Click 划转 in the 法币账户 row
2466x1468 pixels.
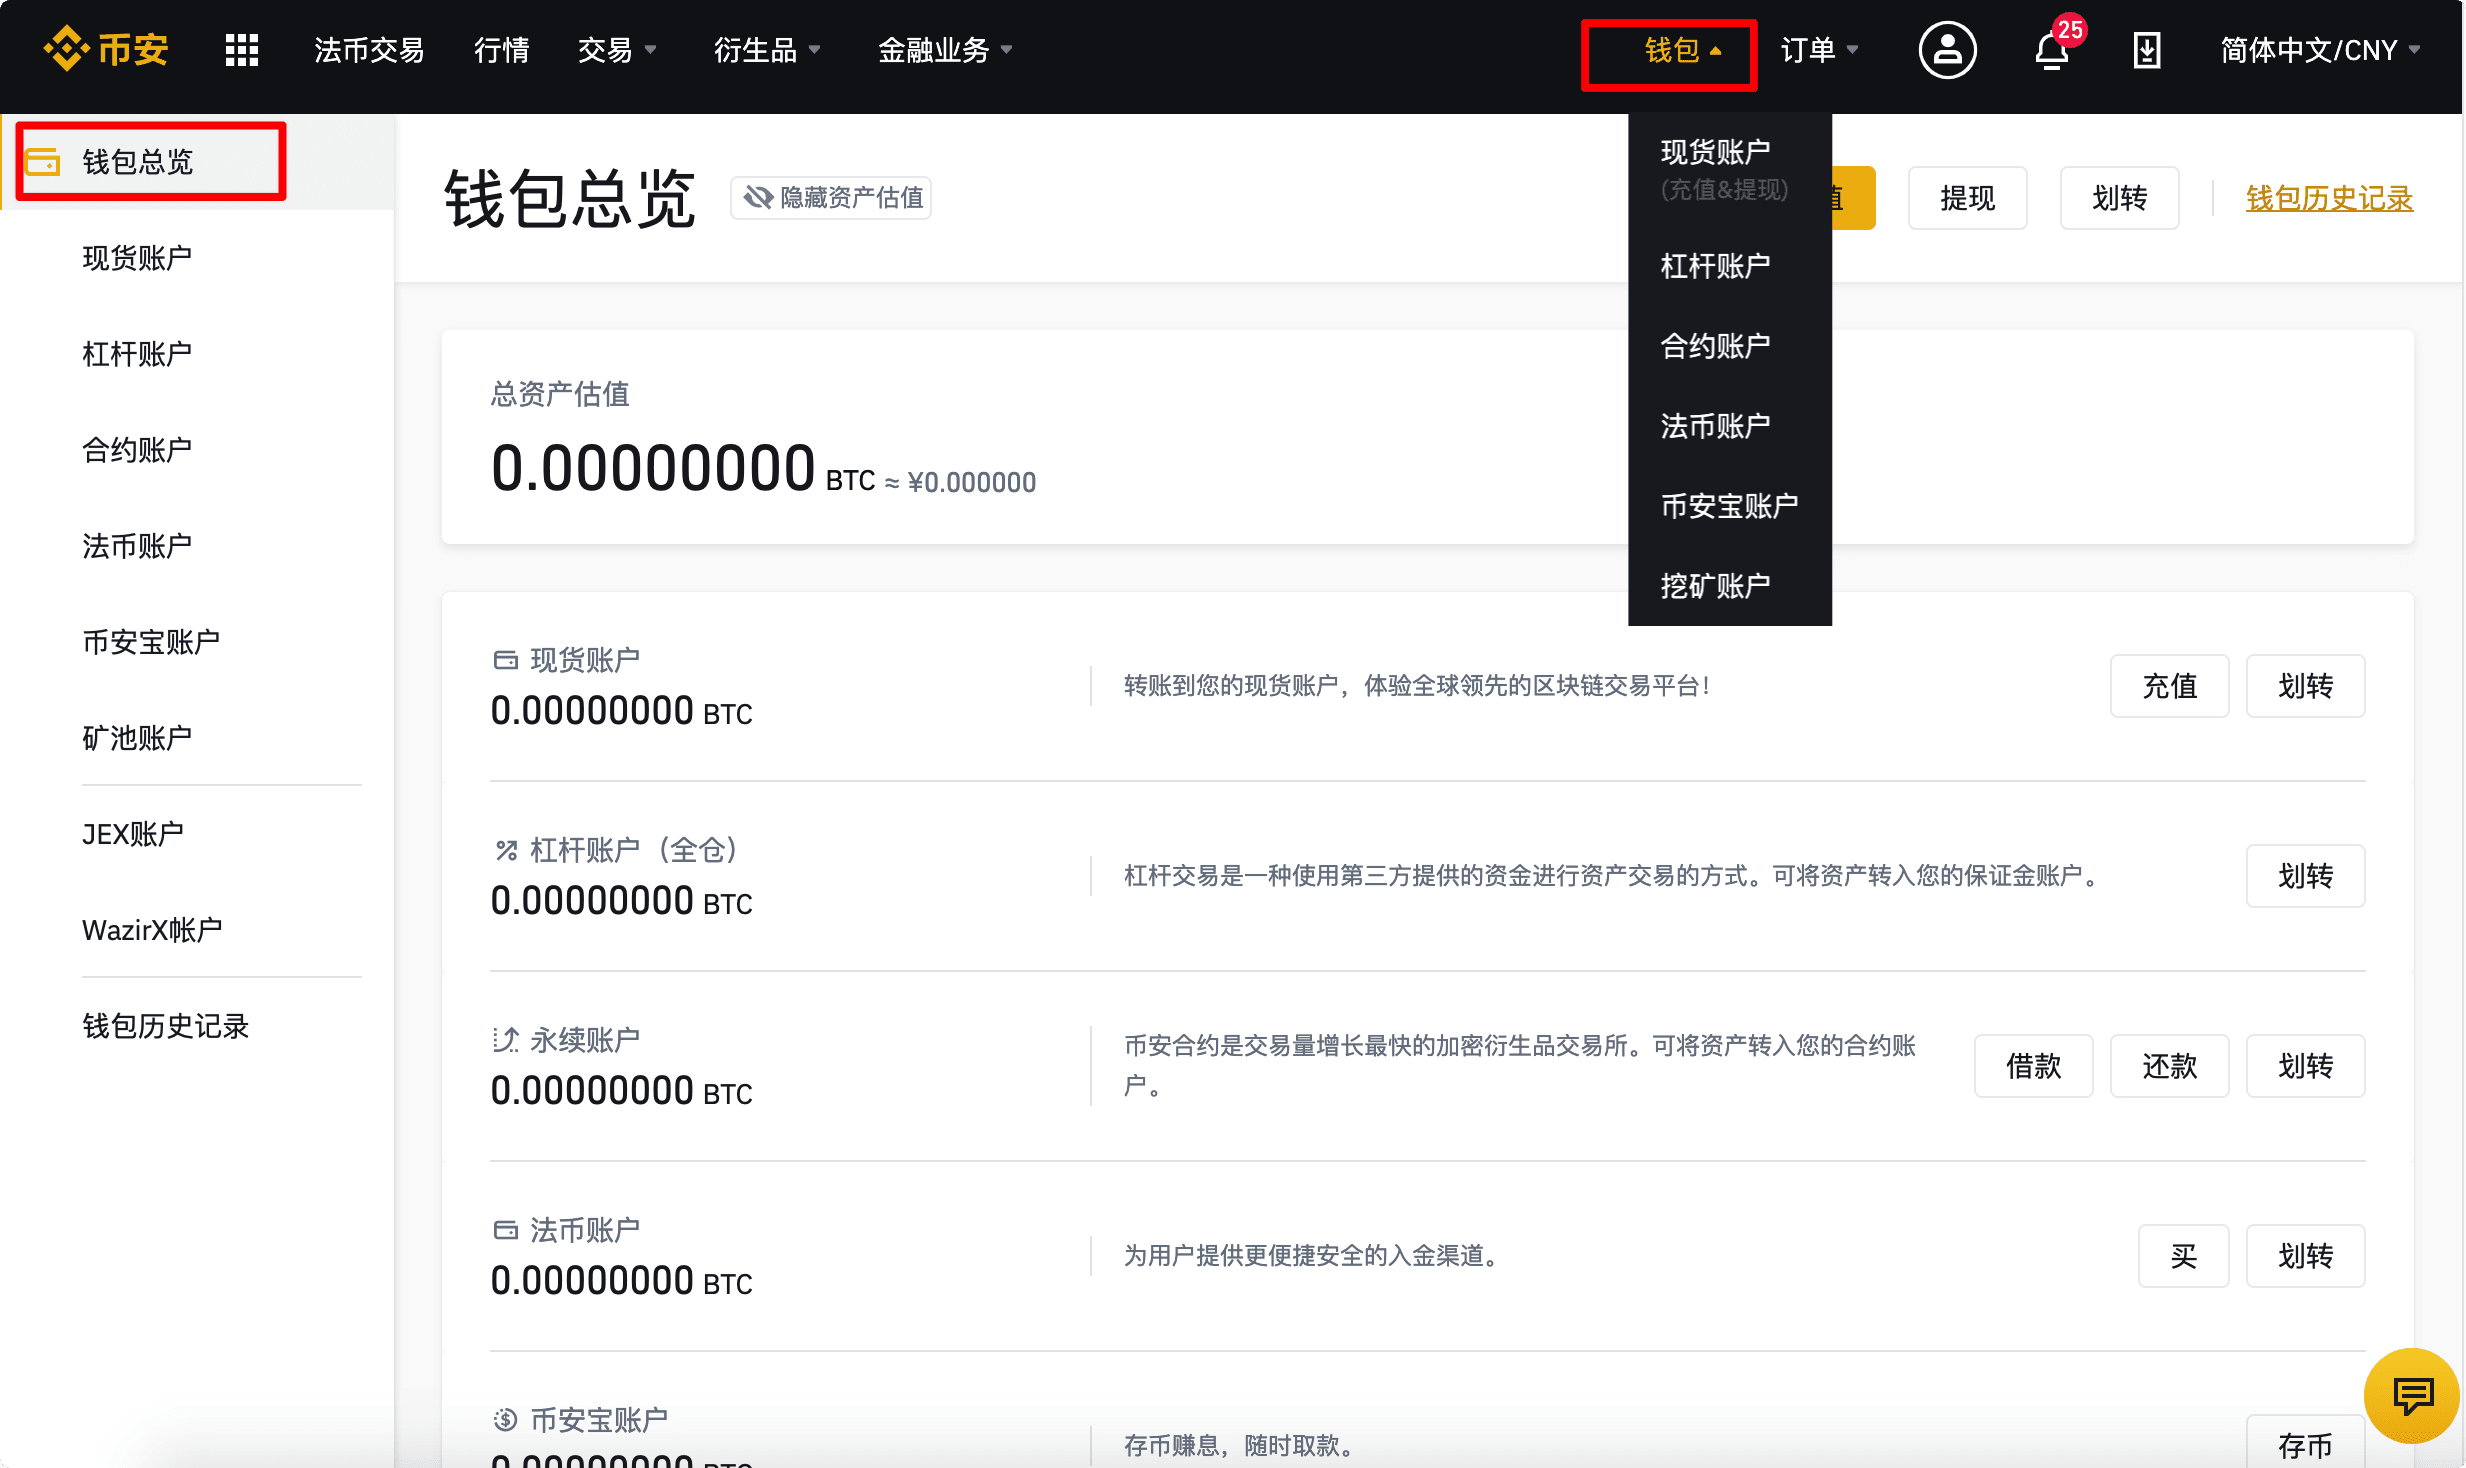click(2305, 1256)
